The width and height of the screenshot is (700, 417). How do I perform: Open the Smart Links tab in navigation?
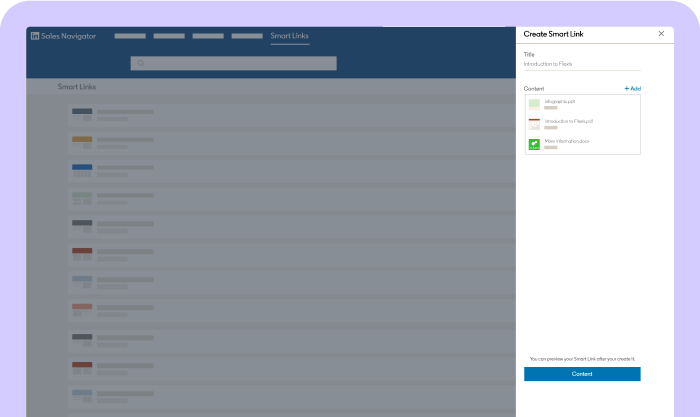pyautogui.click(x=289, y=36)
